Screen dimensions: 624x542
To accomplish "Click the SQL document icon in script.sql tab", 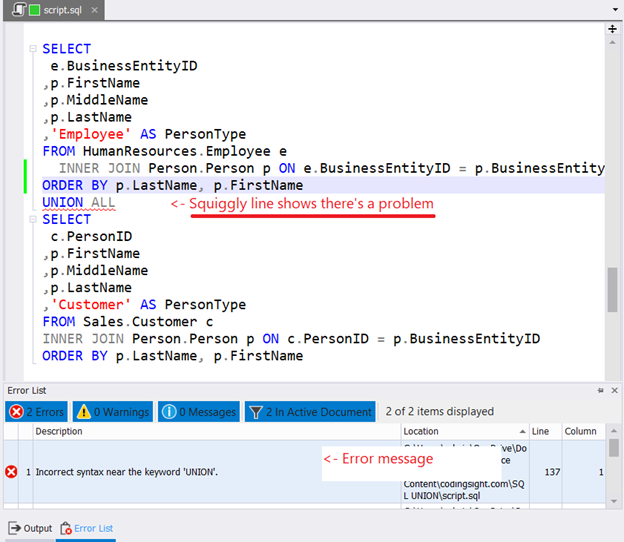I will point(19,10).
